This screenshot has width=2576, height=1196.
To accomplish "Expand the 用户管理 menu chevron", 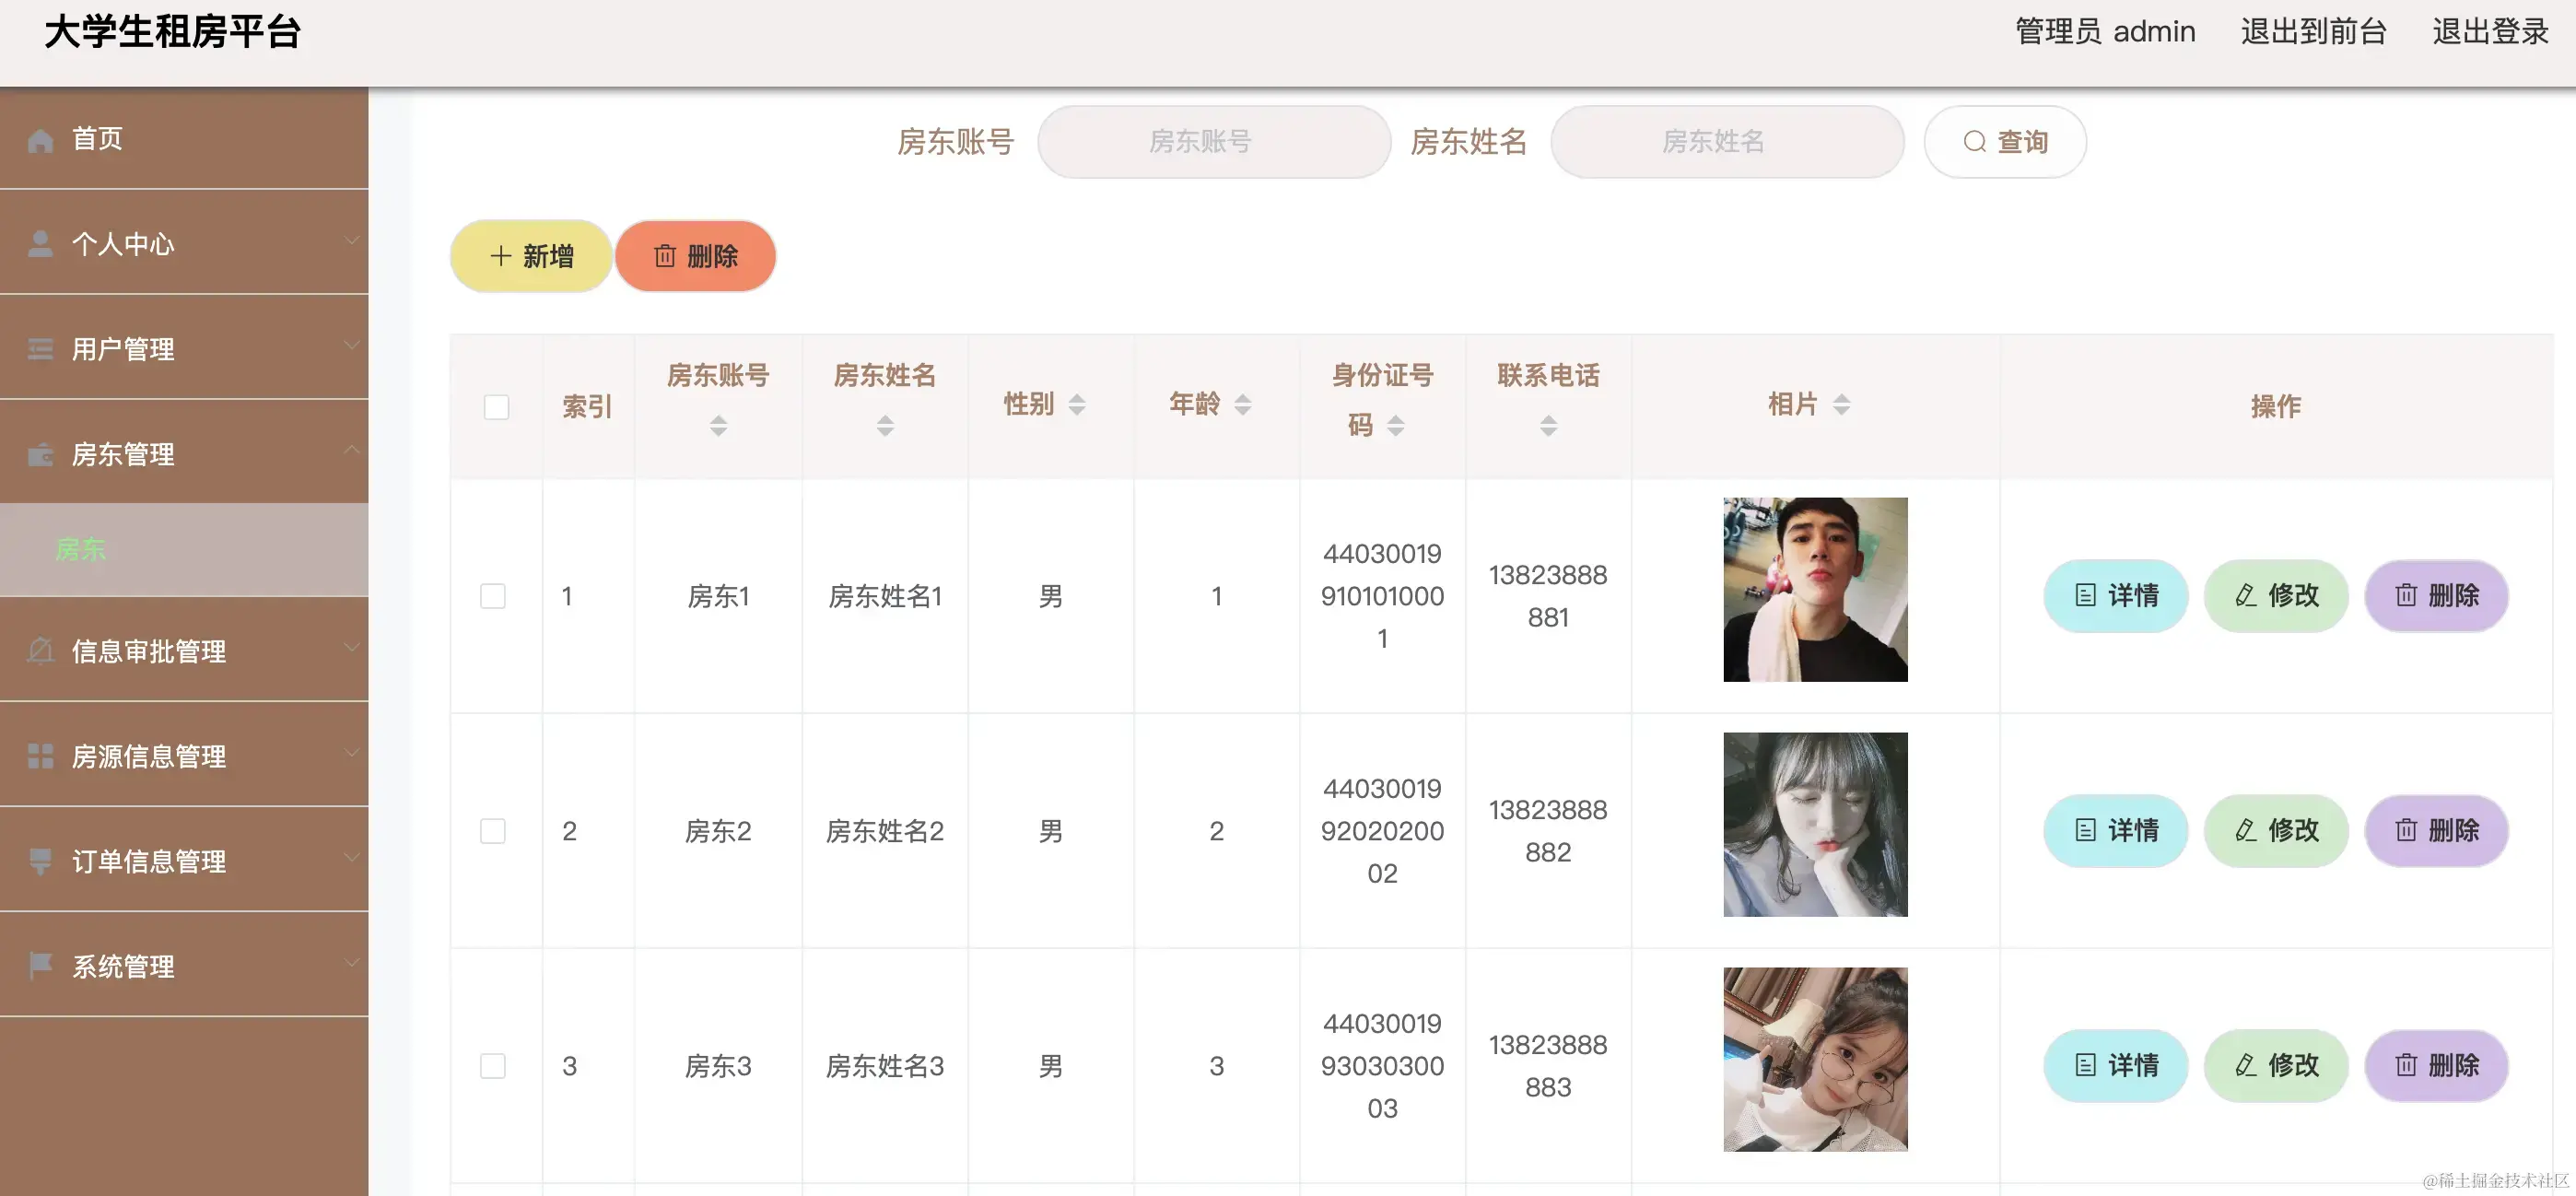I will pos(352,345).
